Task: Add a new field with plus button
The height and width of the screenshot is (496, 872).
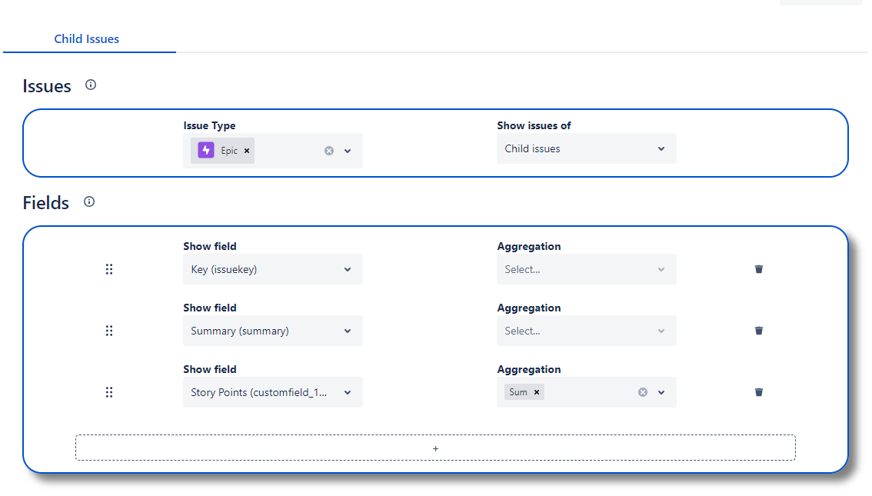Action: [x=435, y=448]
